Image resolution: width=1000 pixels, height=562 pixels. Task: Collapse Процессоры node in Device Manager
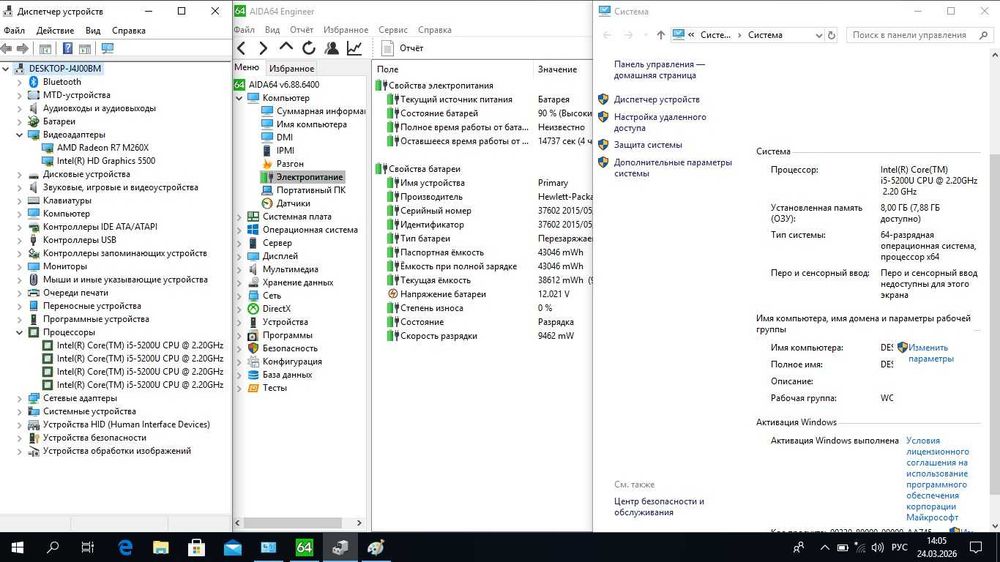19,332
